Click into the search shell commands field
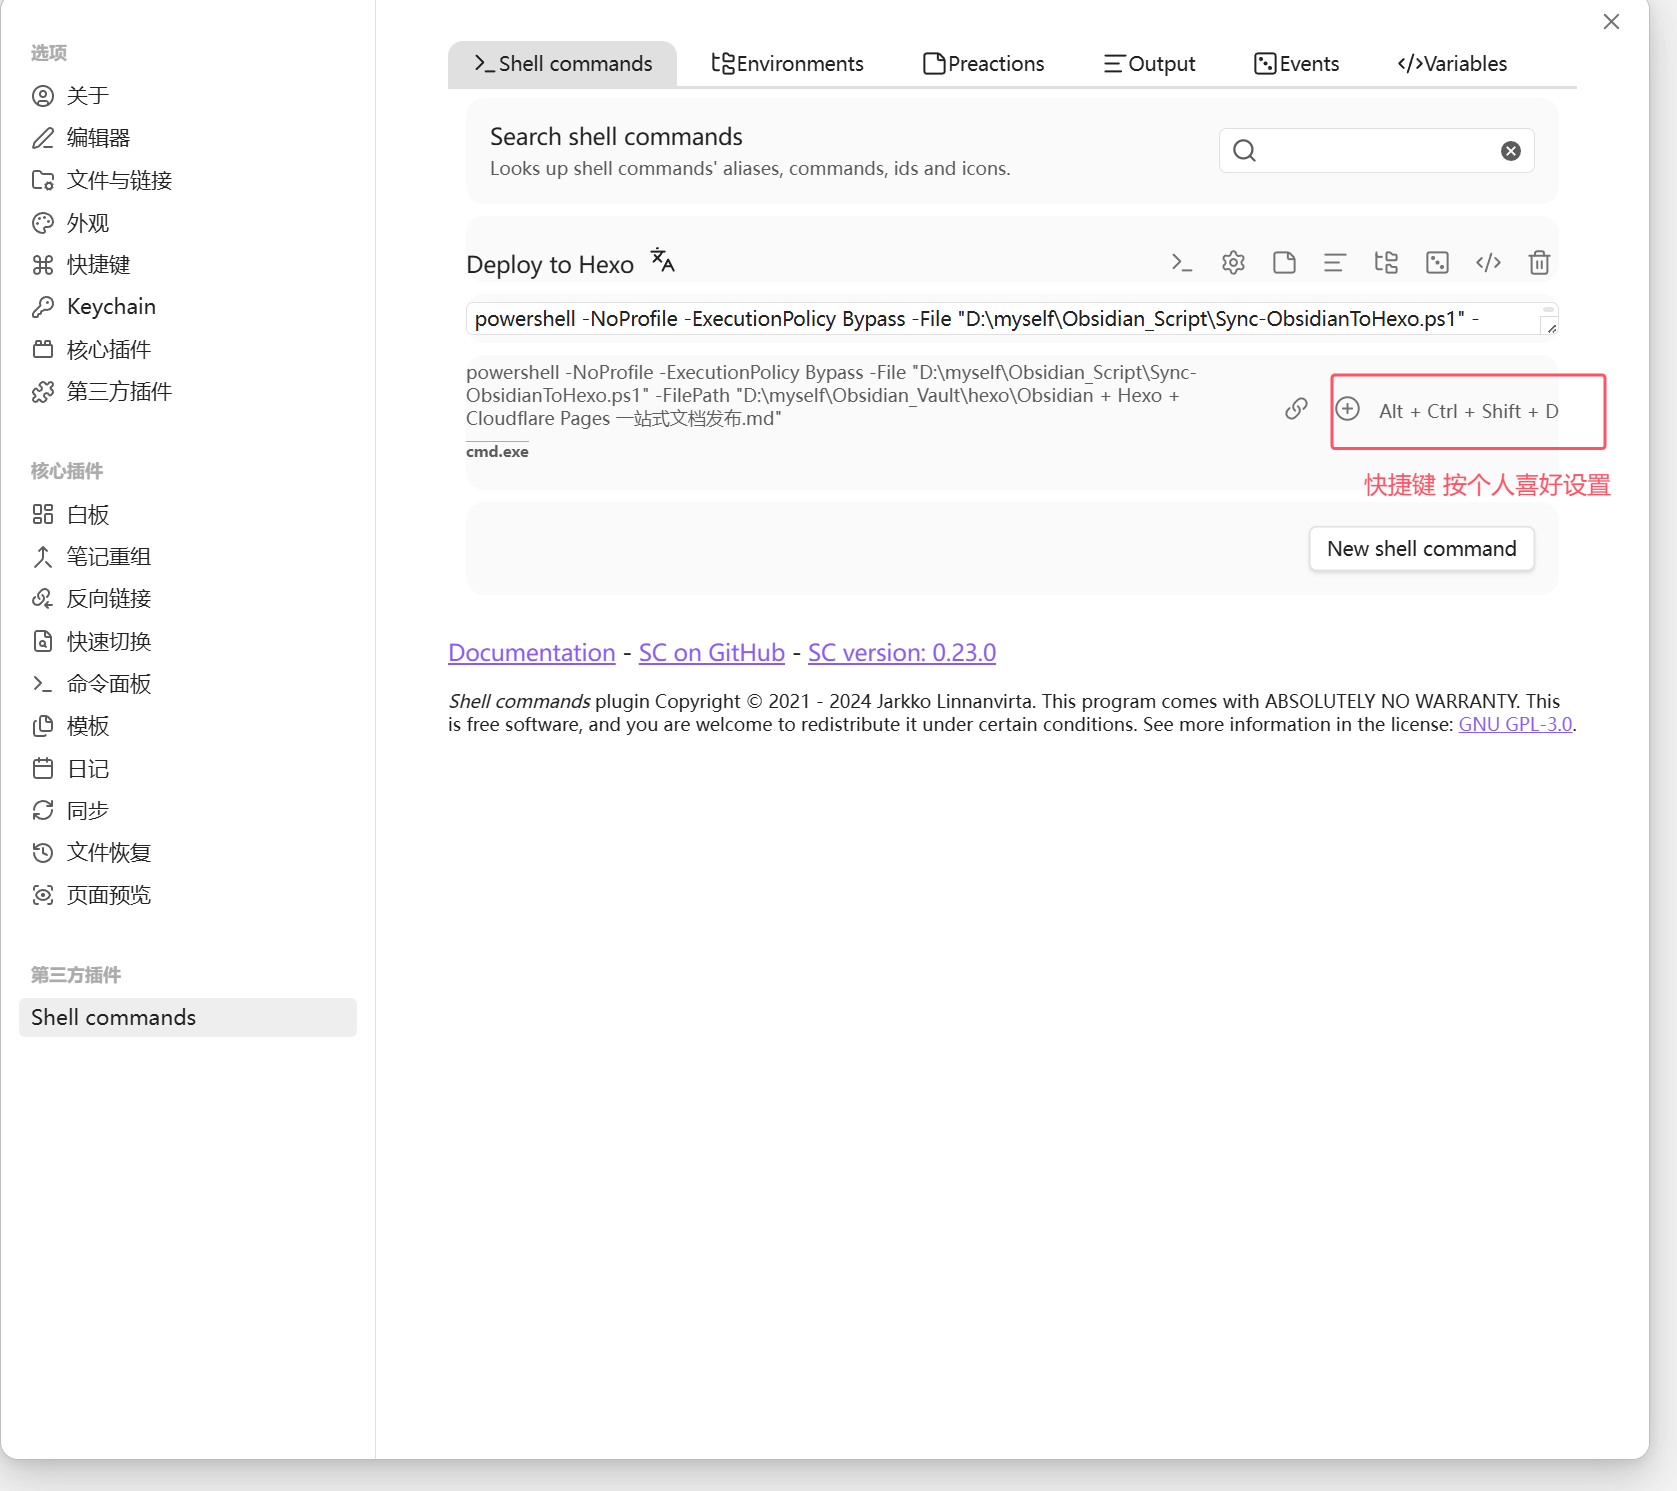This screenshot has width=1677, height=1491. pyautogui.click(x=1375, y=151)
